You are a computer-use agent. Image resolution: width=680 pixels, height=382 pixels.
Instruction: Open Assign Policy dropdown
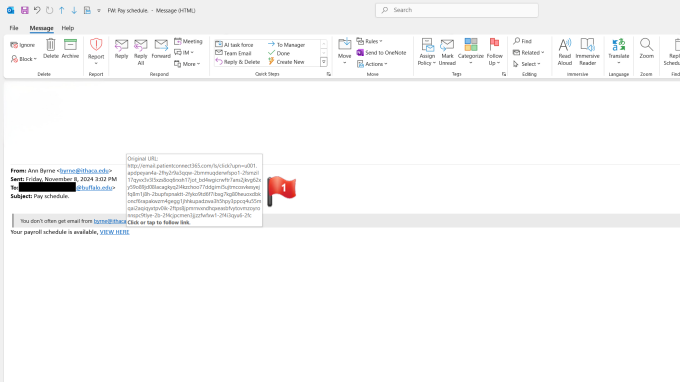427,52
